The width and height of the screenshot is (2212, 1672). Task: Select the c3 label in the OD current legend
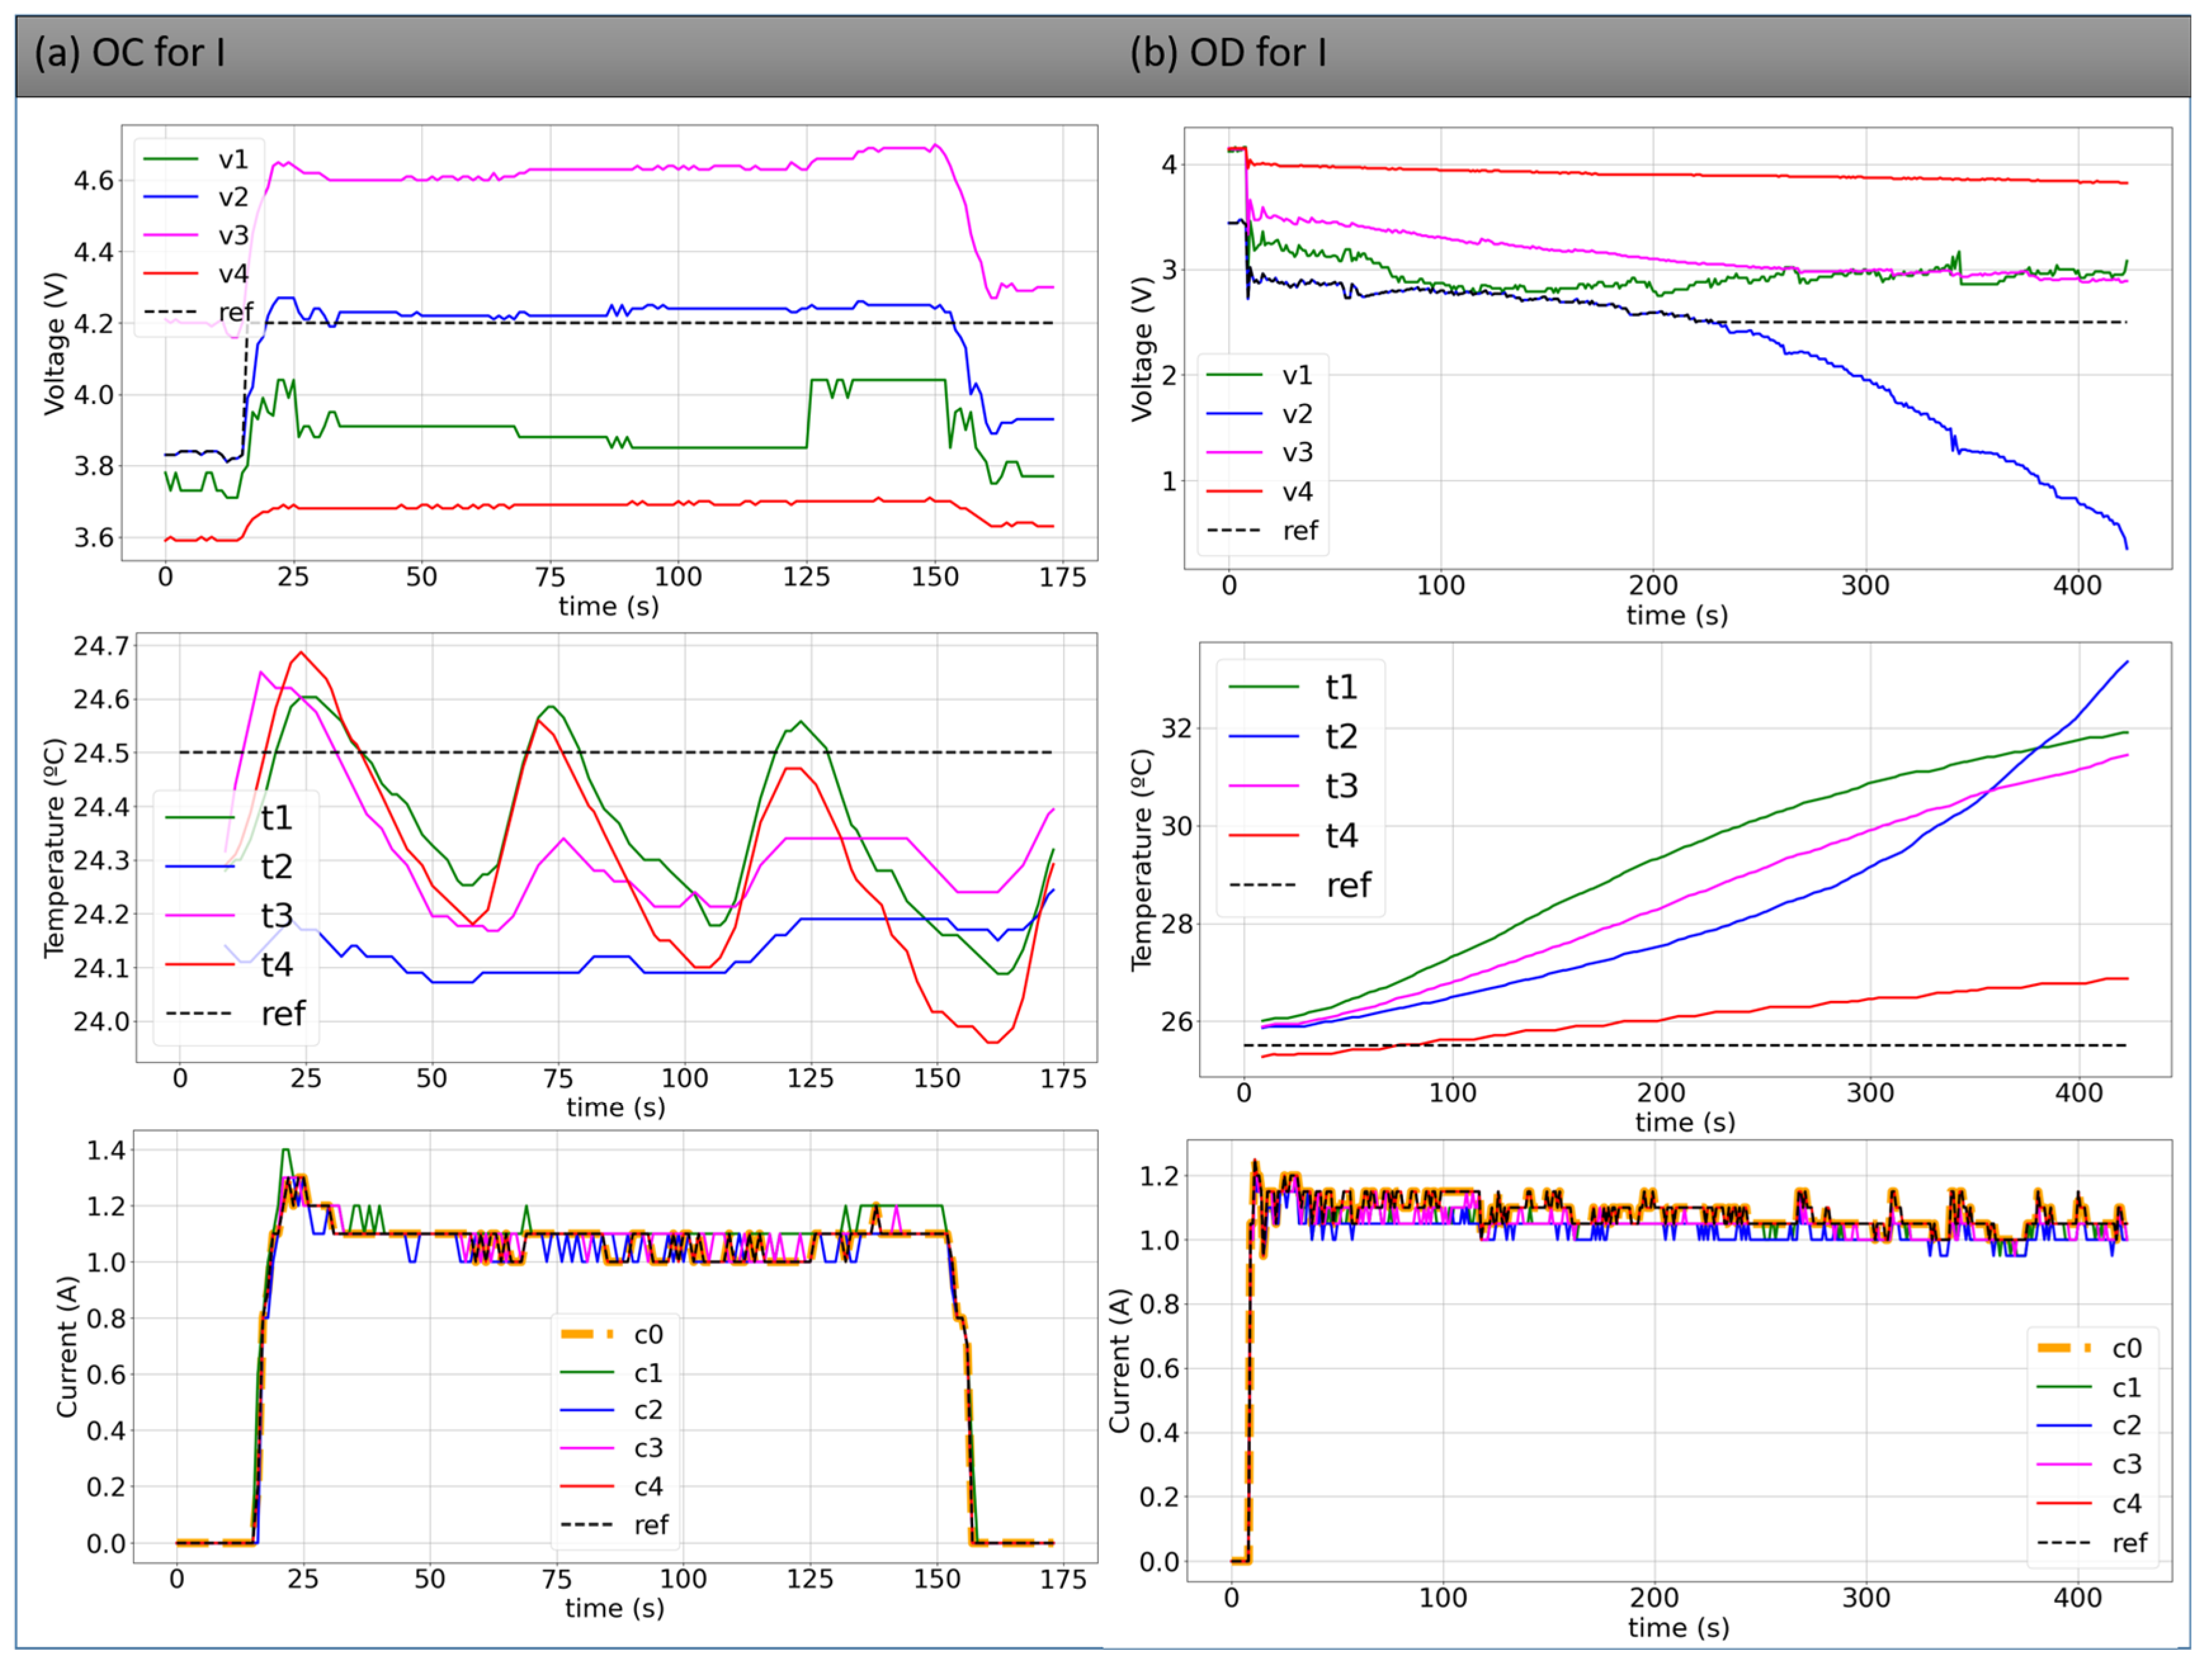(2126, 1464)
